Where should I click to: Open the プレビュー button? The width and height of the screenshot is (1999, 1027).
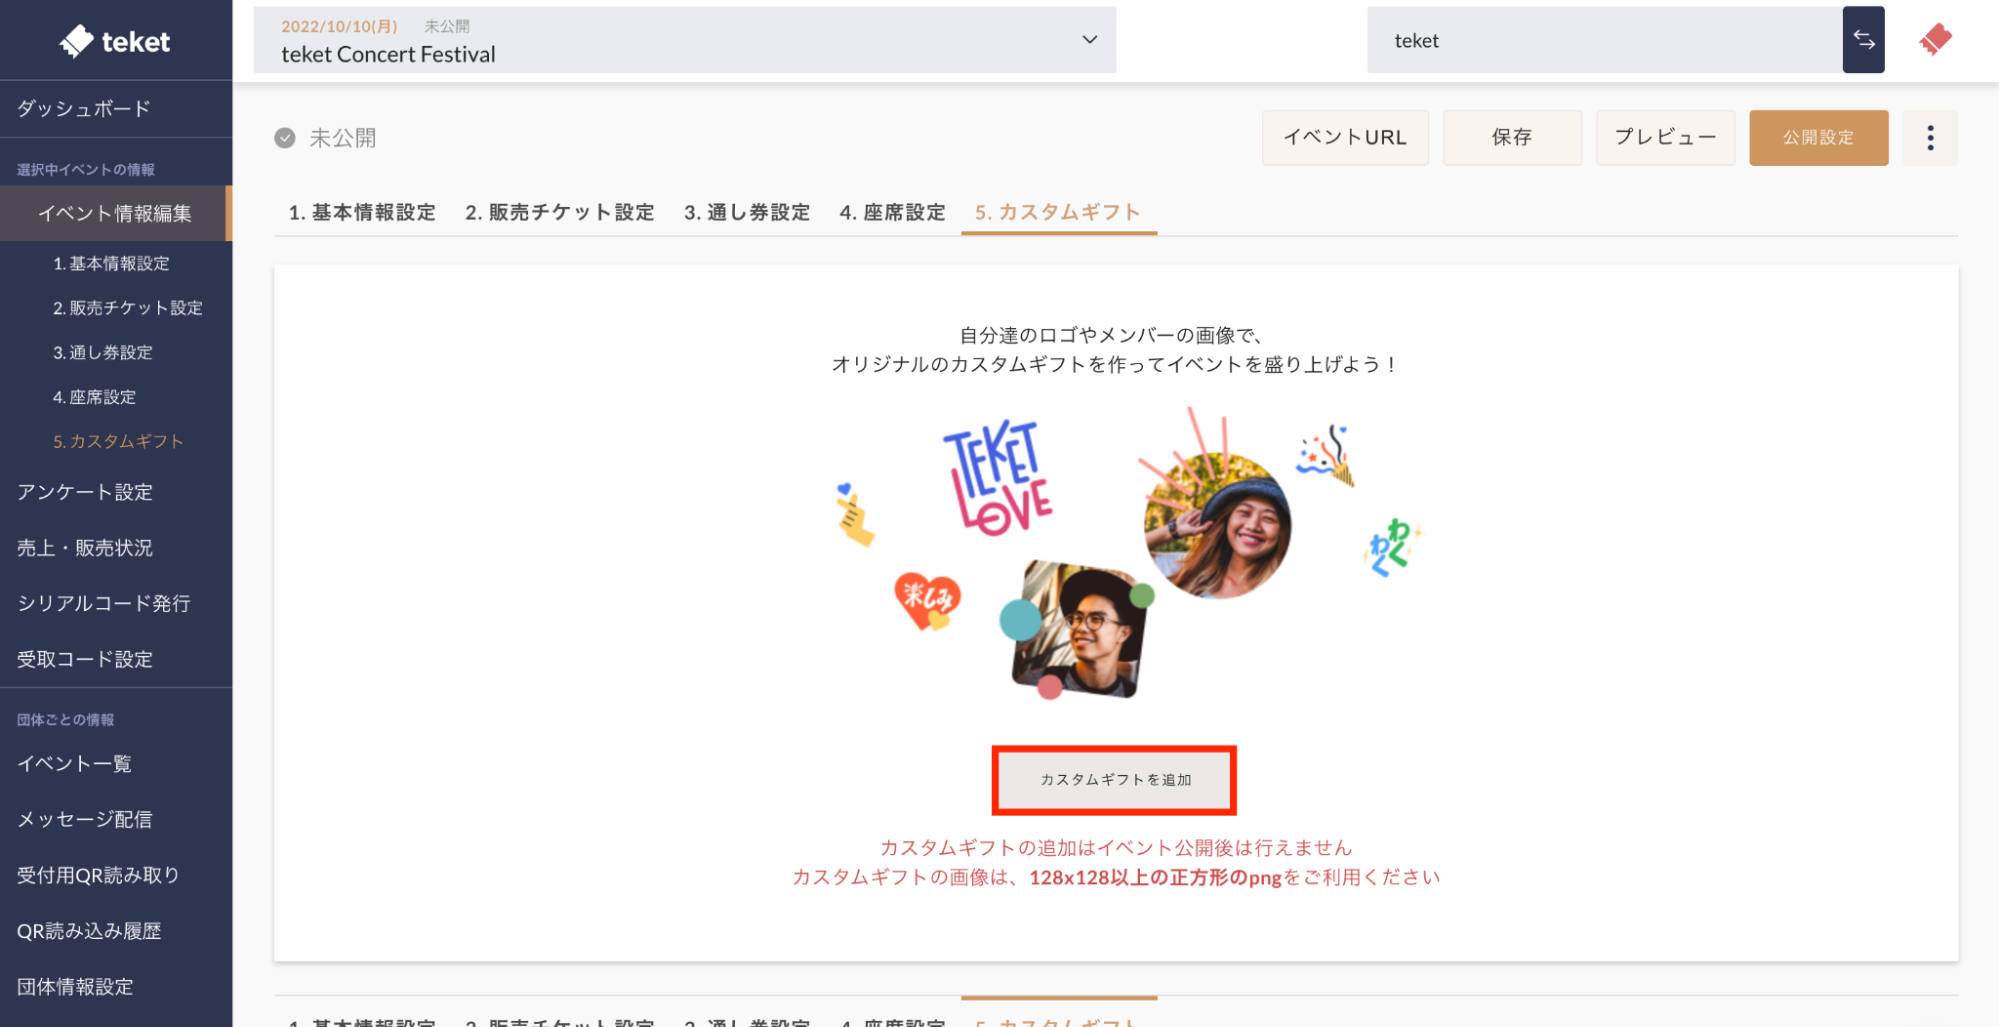[1665, 138]
